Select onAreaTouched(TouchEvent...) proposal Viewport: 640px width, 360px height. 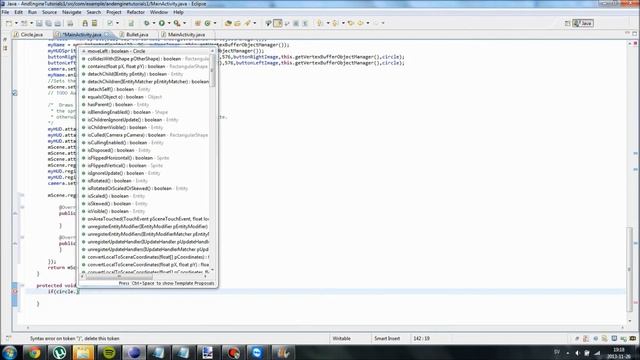click(x=144, y=219)
